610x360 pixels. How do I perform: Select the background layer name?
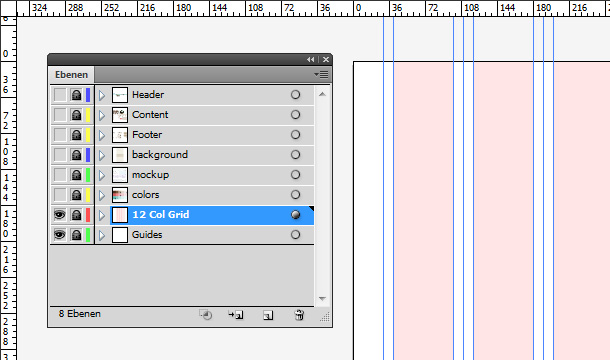pyautogui.click(x=160, y=155)
